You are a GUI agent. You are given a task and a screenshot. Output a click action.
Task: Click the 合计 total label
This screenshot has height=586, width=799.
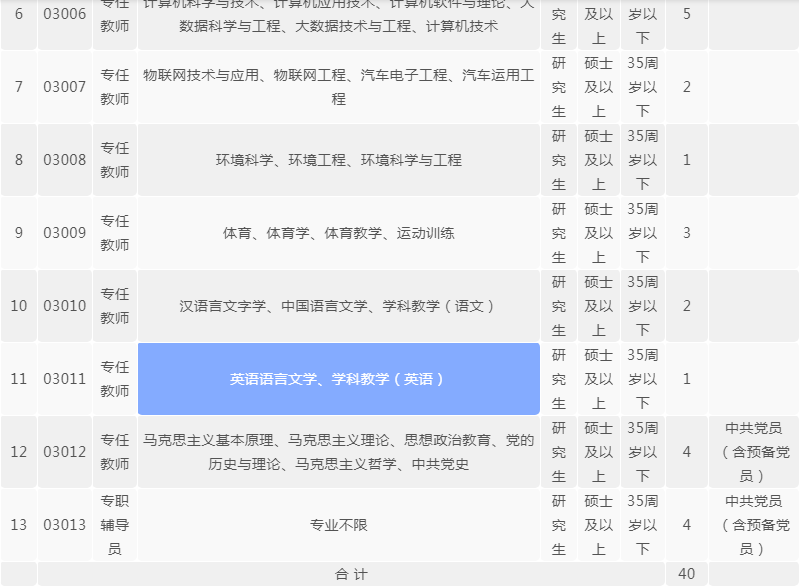[x=351, y=574]
